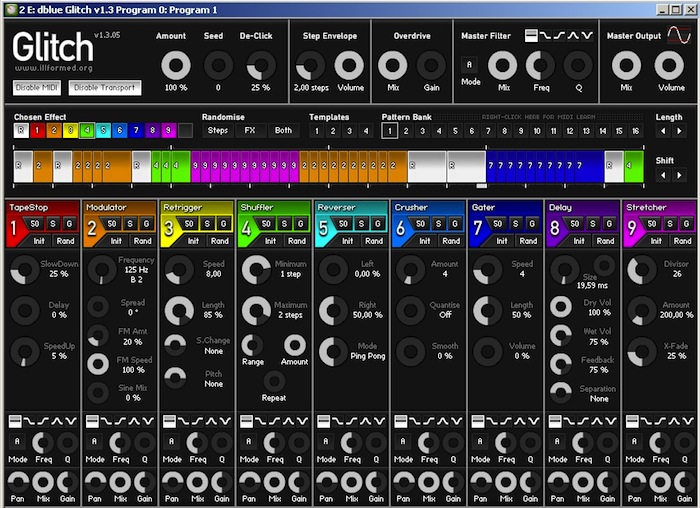Screen dimensions: 700x508
Task: Click Crusher Quantise knob
Action: [410, 310]
